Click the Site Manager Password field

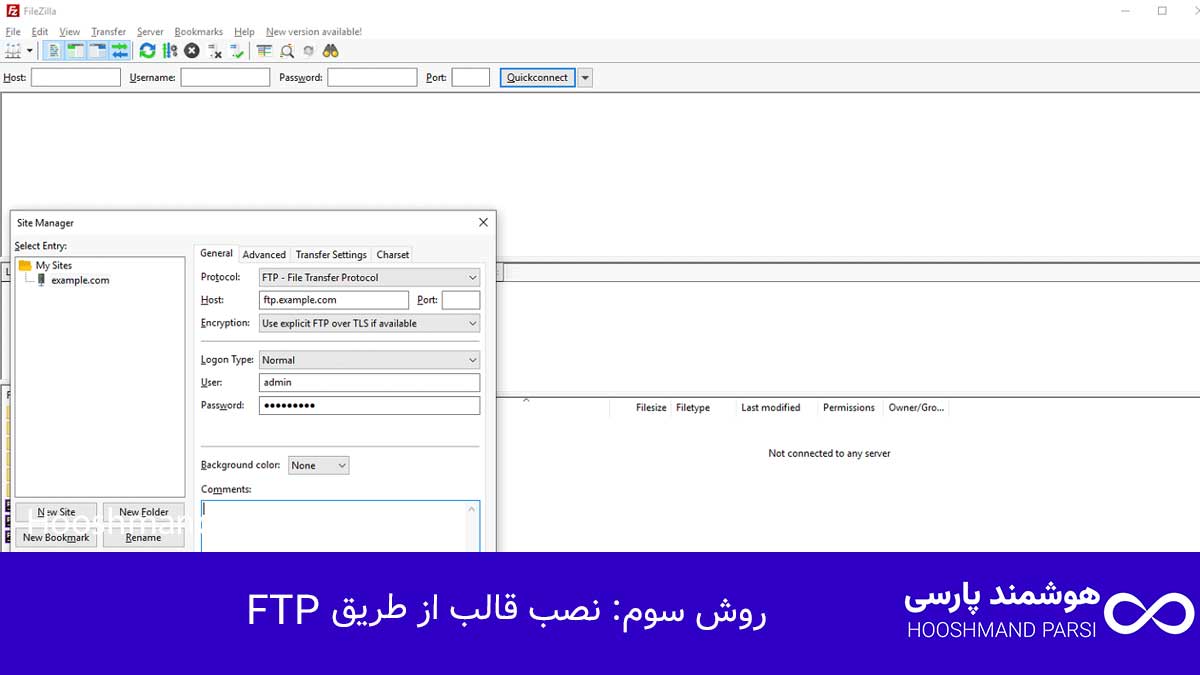tap(369, 405)
